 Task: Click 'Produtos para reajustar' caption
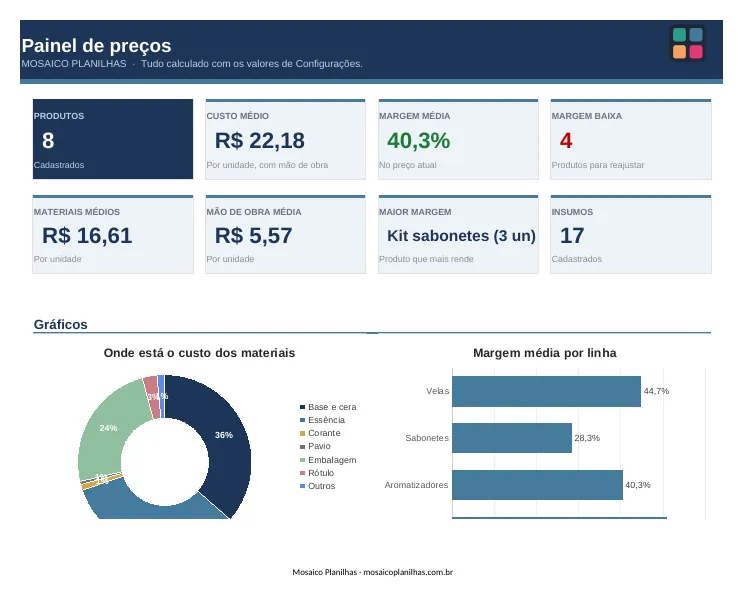[598, 165]
